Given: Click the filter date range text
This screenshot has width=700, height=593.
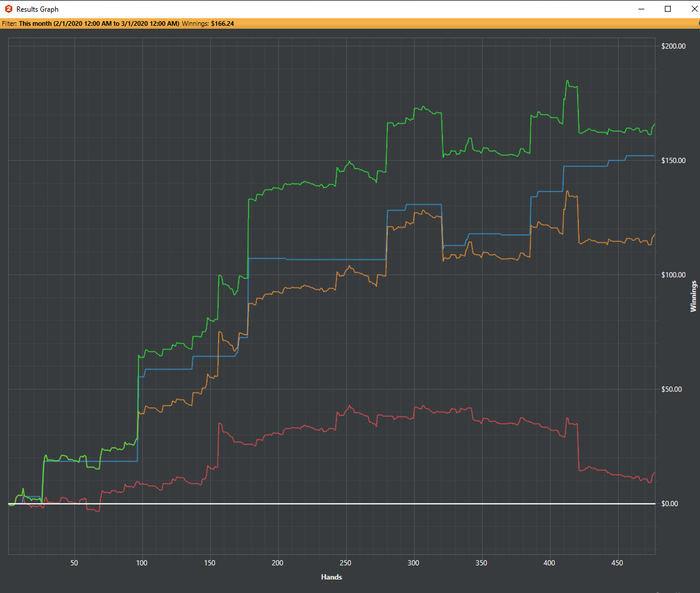Looking at the screenshot, I should [x=99, y=24].
